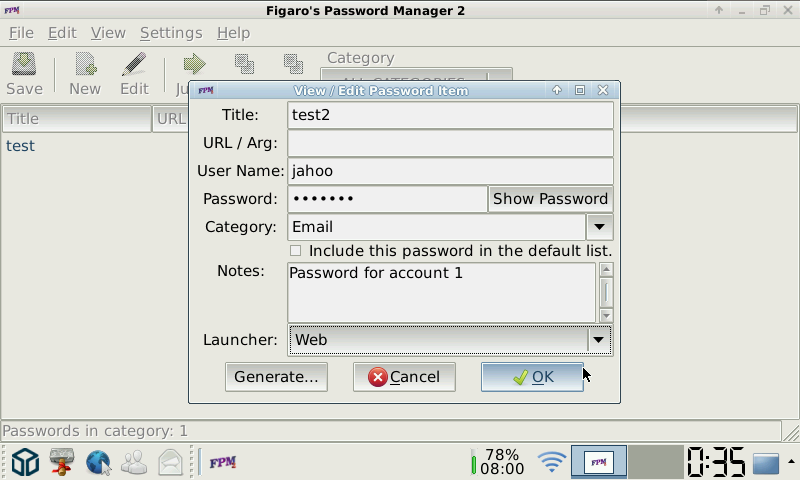800x480 pixels.
Task: Select the test entry in the list
Action: [x=20, y=146]
